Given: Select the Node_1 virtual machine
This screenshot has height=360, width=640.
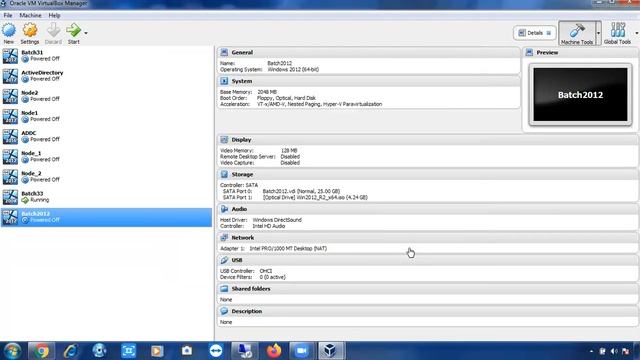Looking at the screenshot, I should [x=106, y=156].
